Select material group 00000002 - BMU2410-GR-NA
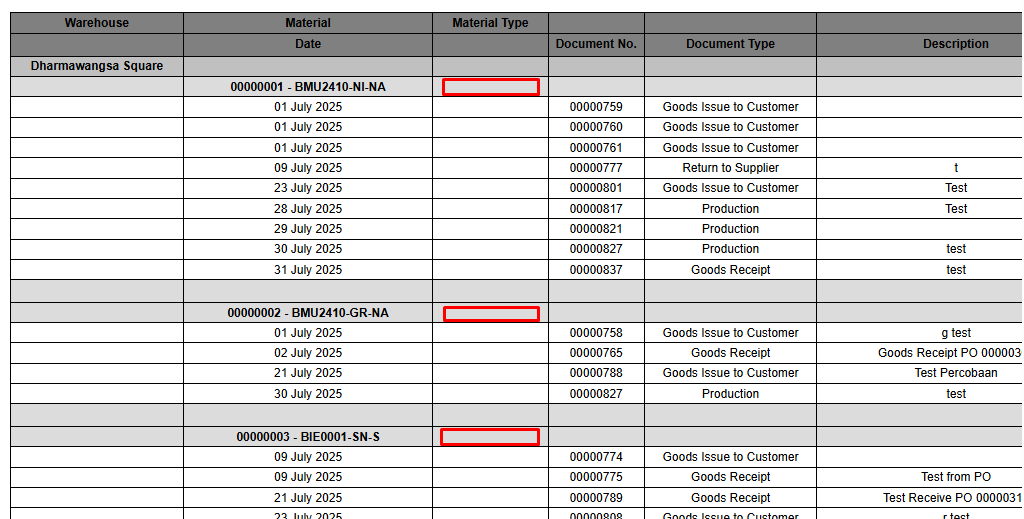Viewport: 1024px width, 519px height. coord(308,313)
